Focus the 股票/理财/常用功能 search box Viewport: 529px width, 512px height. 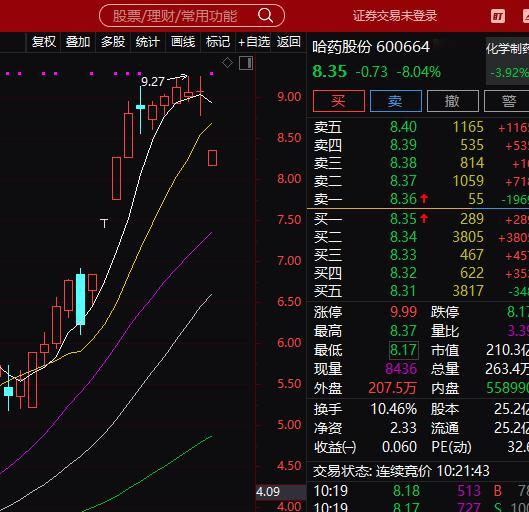pos(192,16)
